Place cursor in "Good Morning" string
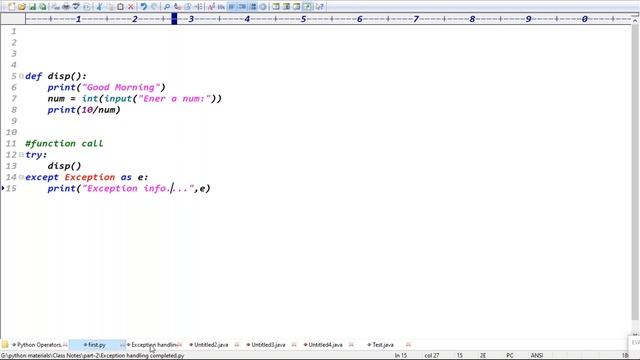 [x=121, y=87]
